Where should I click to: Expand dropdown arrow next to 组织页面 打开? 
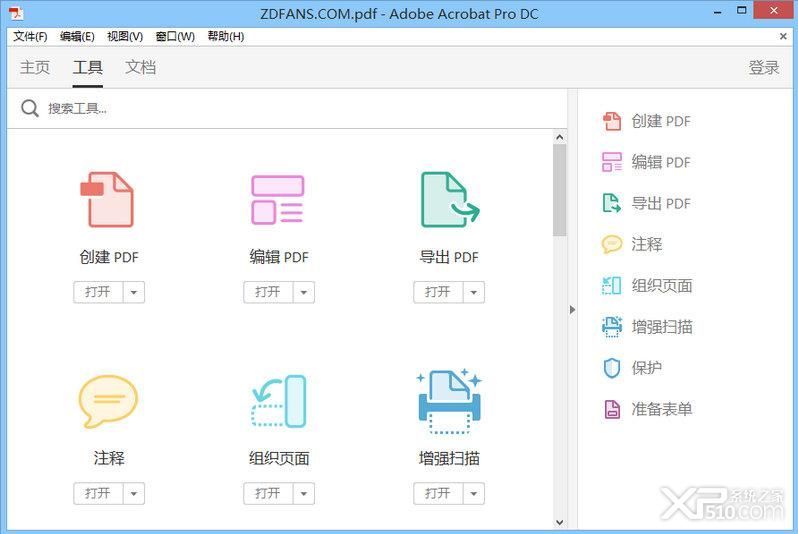[304, 493]
